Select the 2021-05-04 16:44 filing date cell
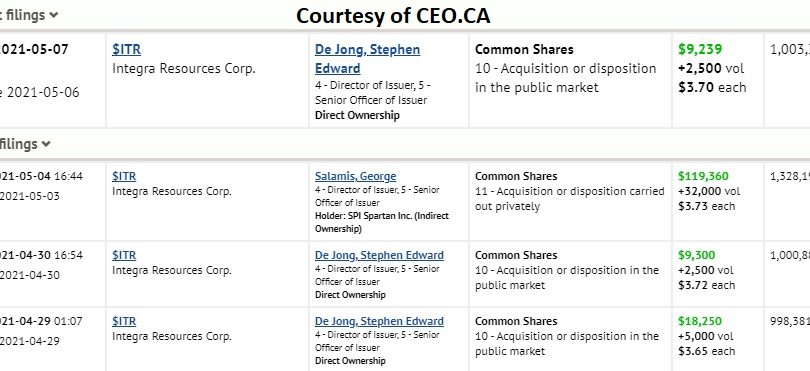The image size is (810, 371). (41, 176)
